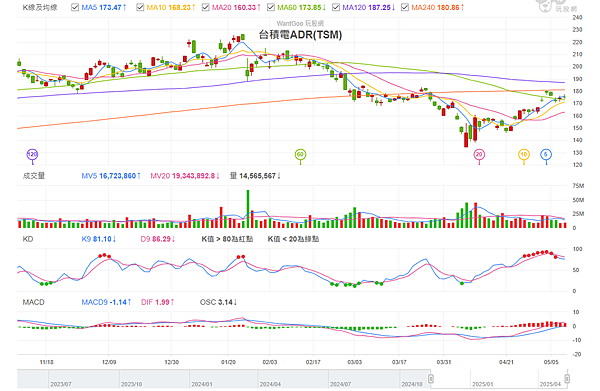Click the MV5 16,723,860 volume value
Screen dimensions: 600x391
(x=111, y=176)
